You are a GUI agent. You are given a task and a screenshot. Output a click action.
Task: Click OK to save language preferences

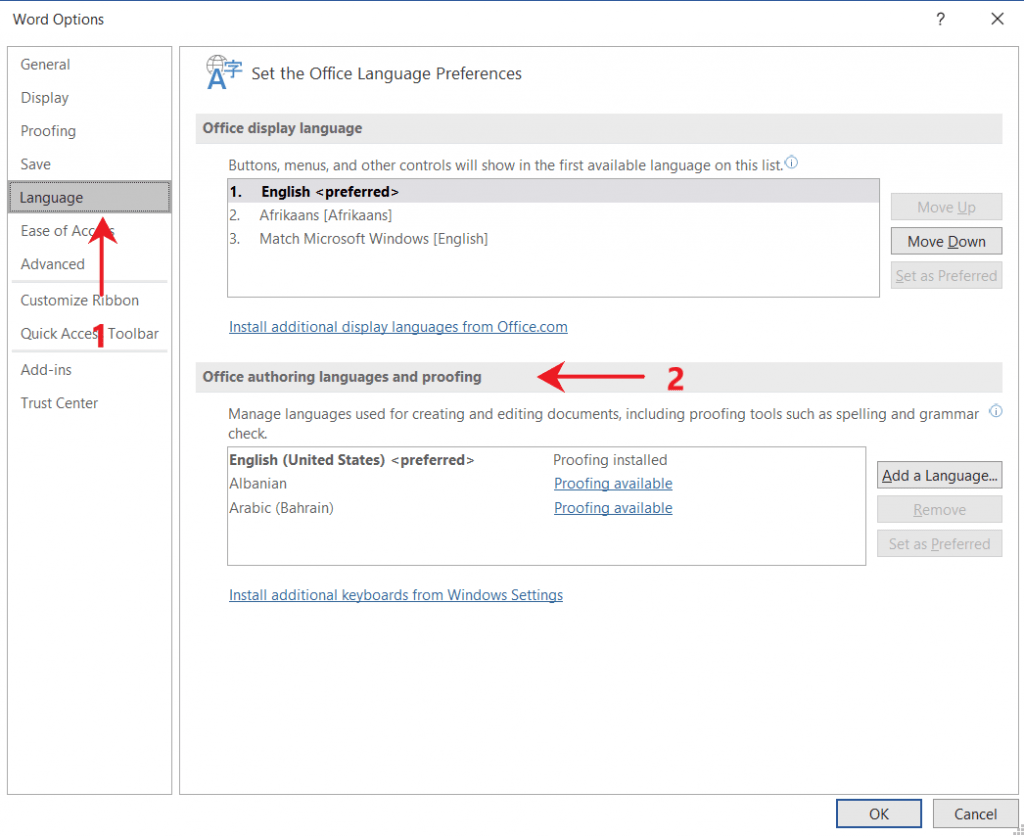878,813
